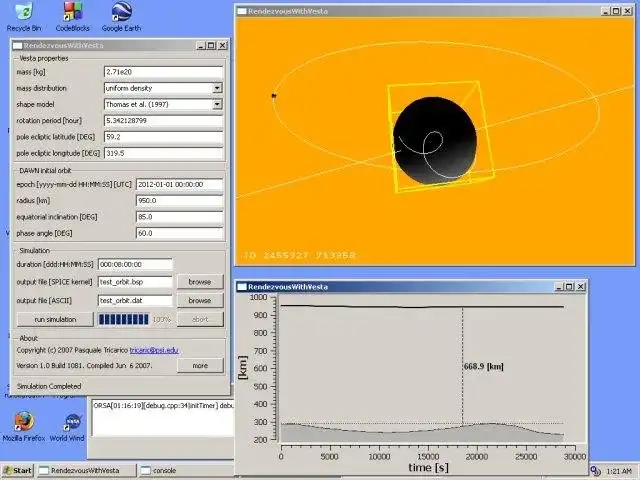This screenshot has height=480, width=640.
Task: Open the World Wind desktop icon
Action: [73, 420]
